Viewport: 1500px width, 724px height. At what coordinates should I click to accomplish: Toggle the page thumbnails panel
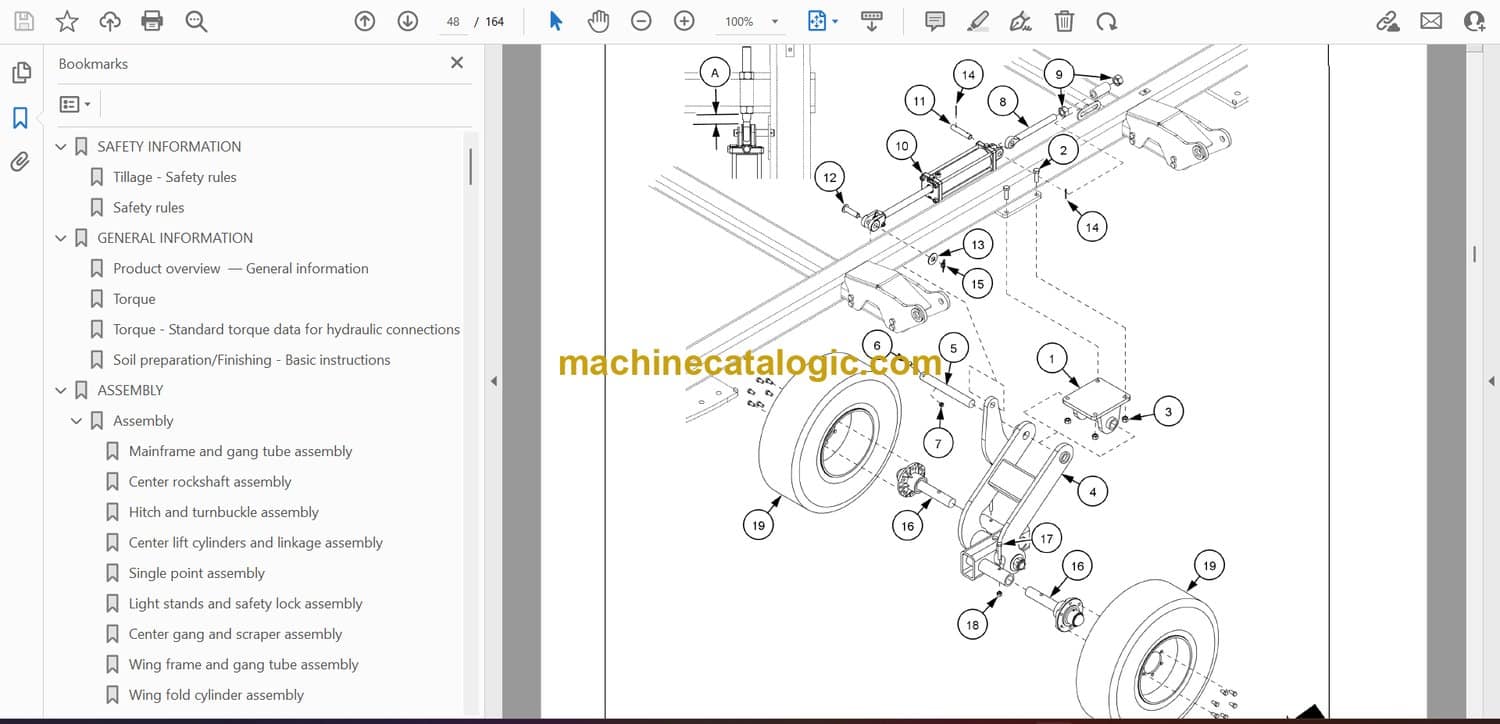[20, 73]
